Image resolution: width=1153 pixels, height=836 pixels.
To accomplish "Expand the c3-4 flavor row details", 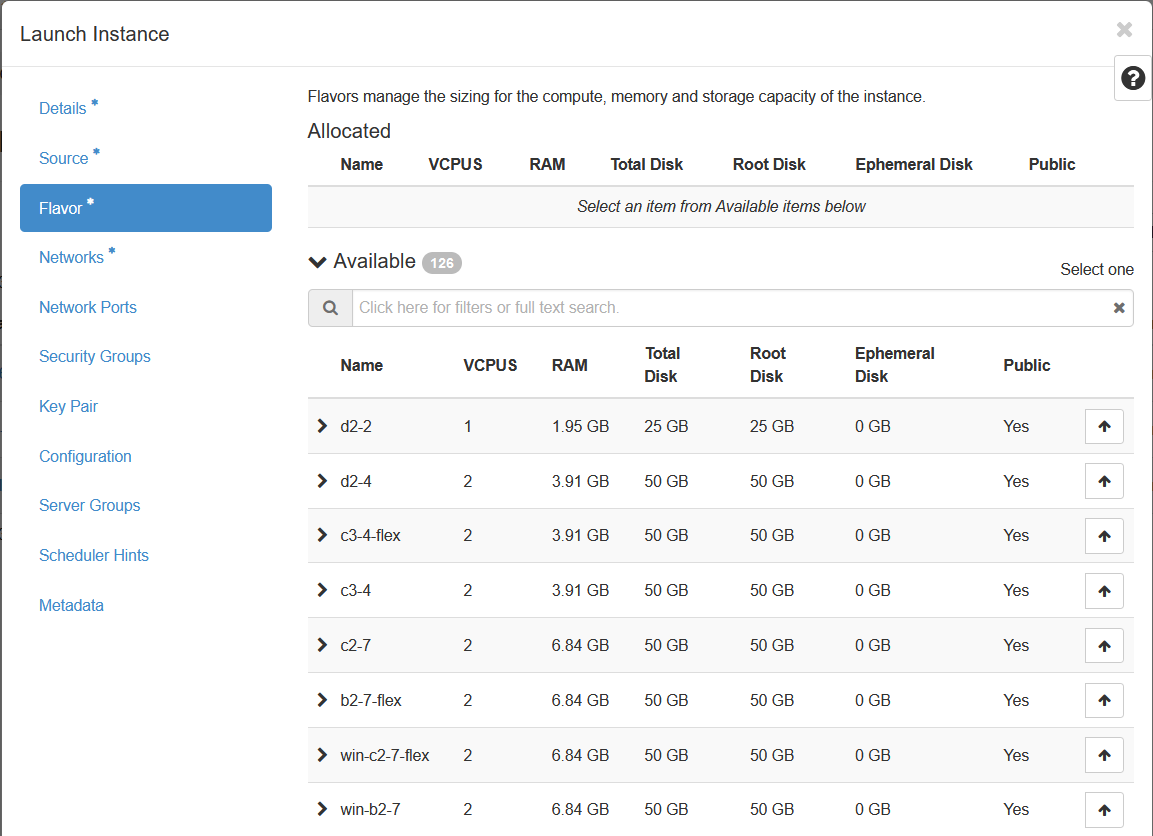I will click(322, 590).
